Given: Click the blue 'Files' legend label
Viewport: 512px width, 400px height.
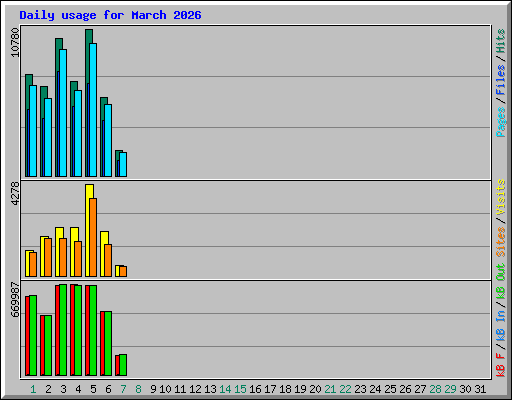Looking at the screenshot, I should pyautogui.click(x=500, y=80).
